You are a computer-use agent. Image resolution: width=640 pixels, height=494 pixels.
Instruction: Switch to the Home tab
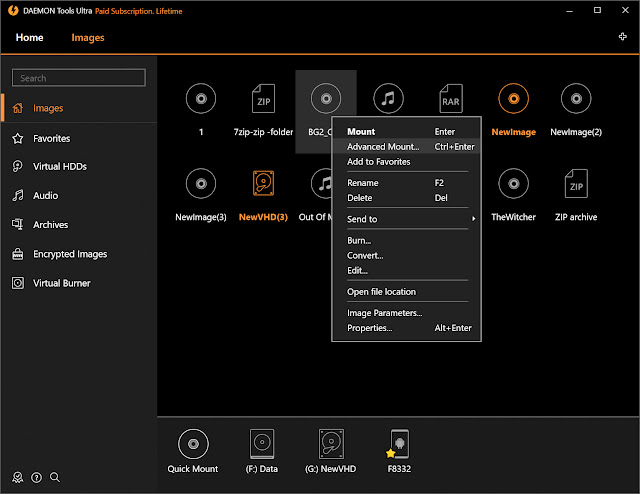29,38
